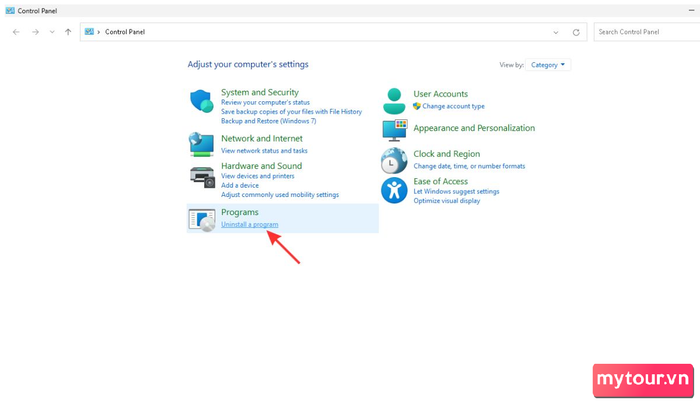Expand the address bar history dropdown

[x=556, y=32]
